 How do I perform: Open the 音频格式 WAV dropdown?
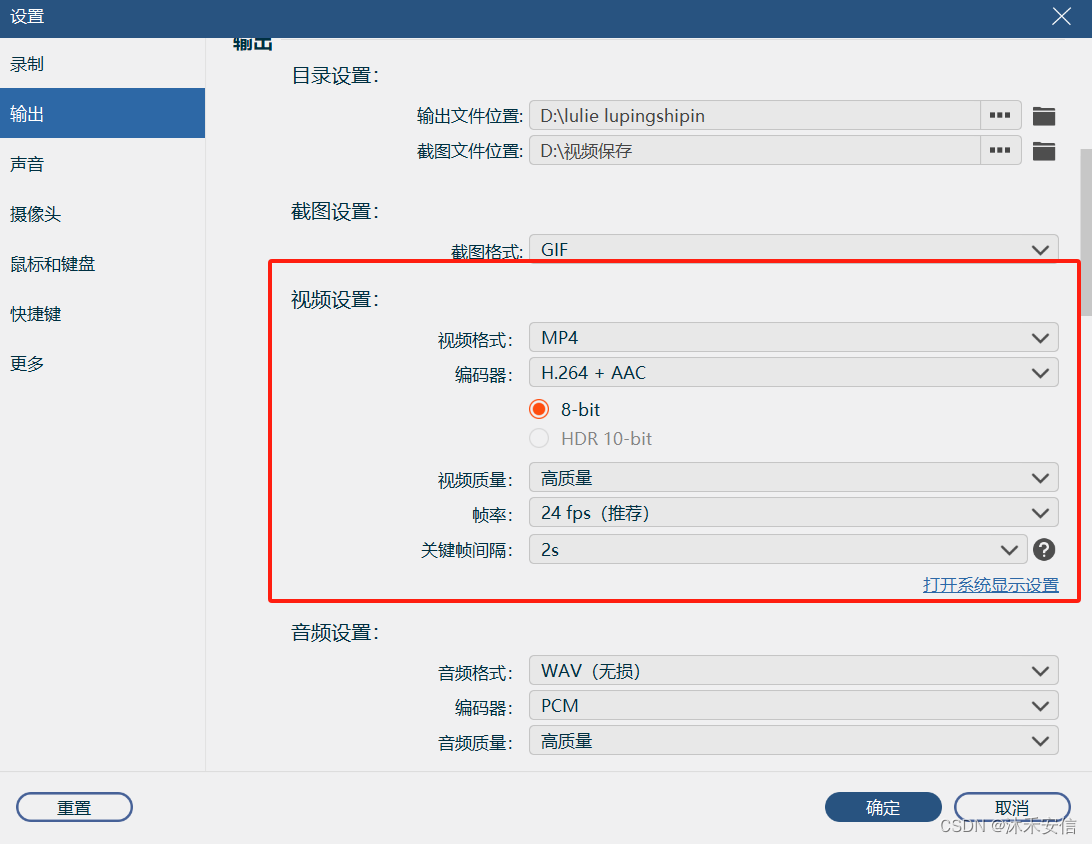(x=794, y=671)
